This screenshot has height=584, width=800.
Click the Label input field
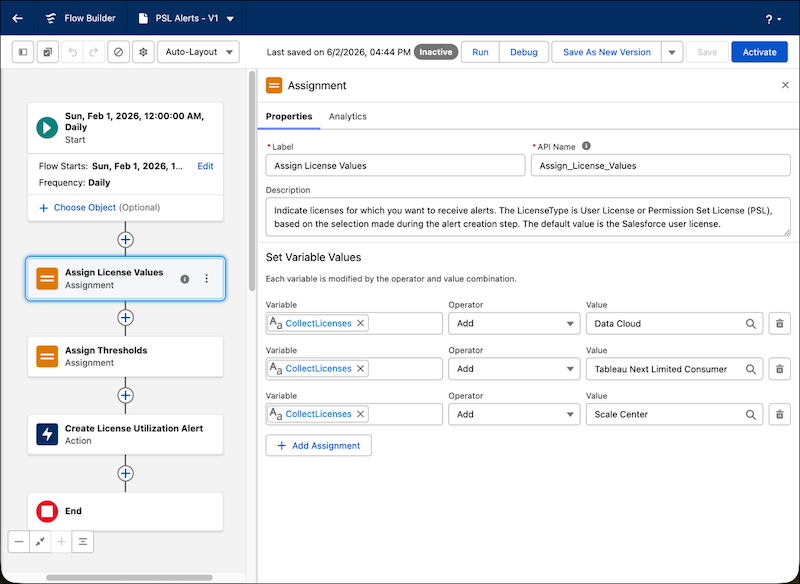coord(395,166)
